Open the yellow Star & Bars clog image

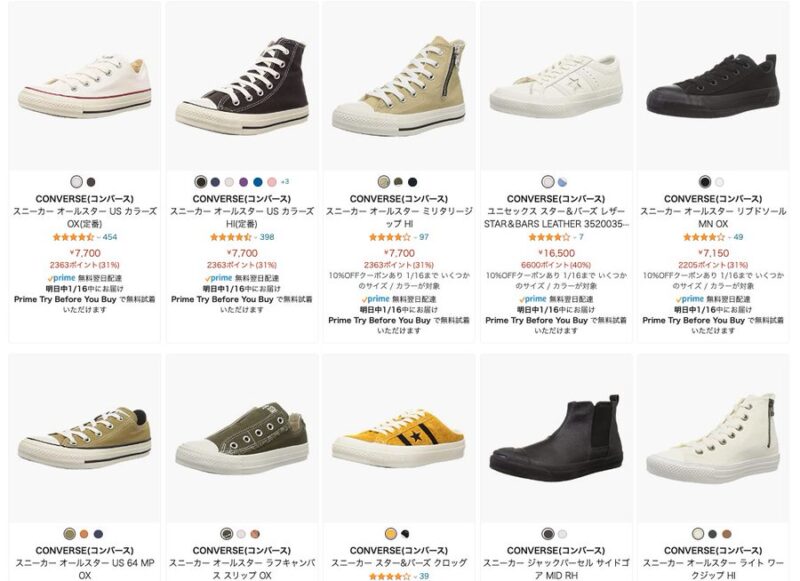coord(398,437)
